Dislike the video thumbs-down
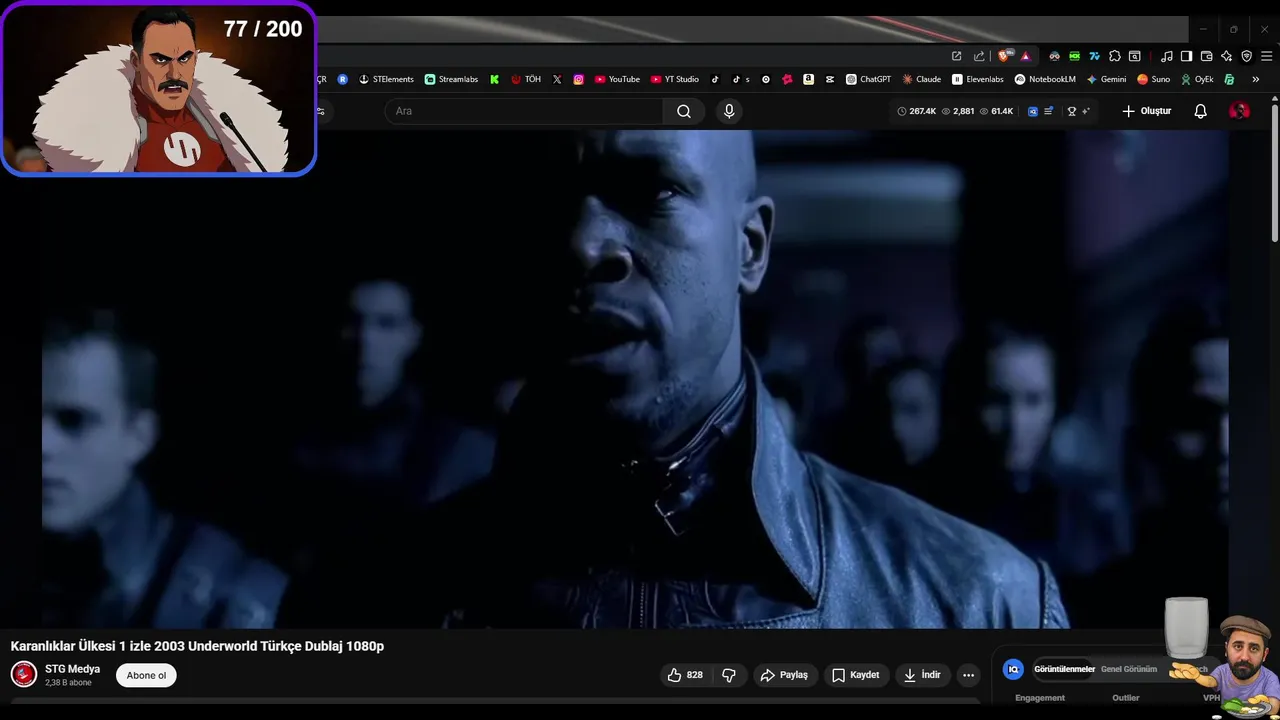 [729, 675]
